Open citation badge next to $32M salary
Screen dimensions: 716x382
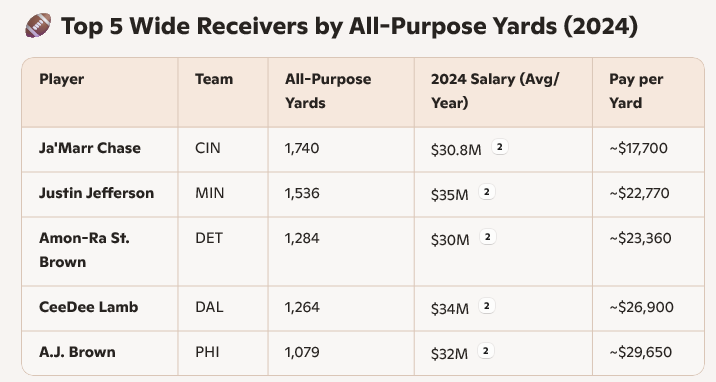(486, 351)
